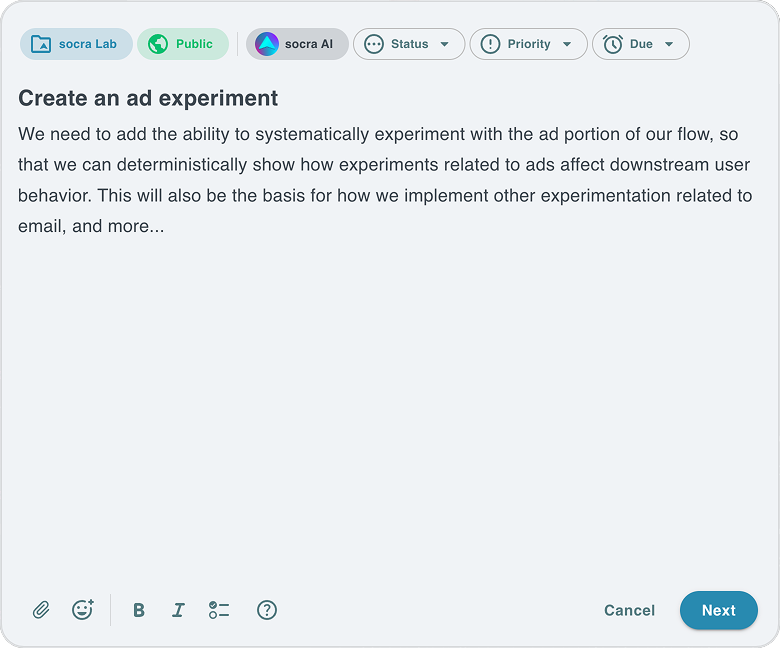The image size is (780, 648).
Task: Click the socra AI logo icon
Action: (267, 44)
